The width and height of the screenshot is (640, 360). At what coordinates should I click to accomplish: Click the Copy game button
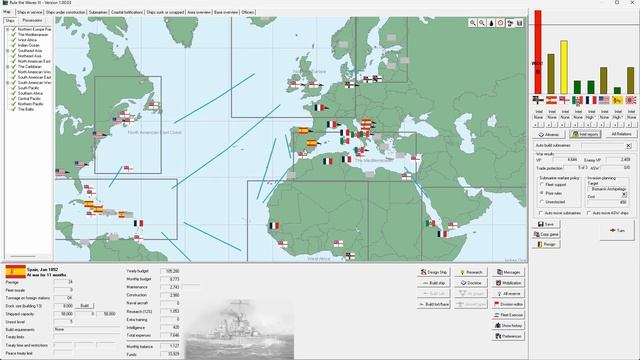(546, 234)
